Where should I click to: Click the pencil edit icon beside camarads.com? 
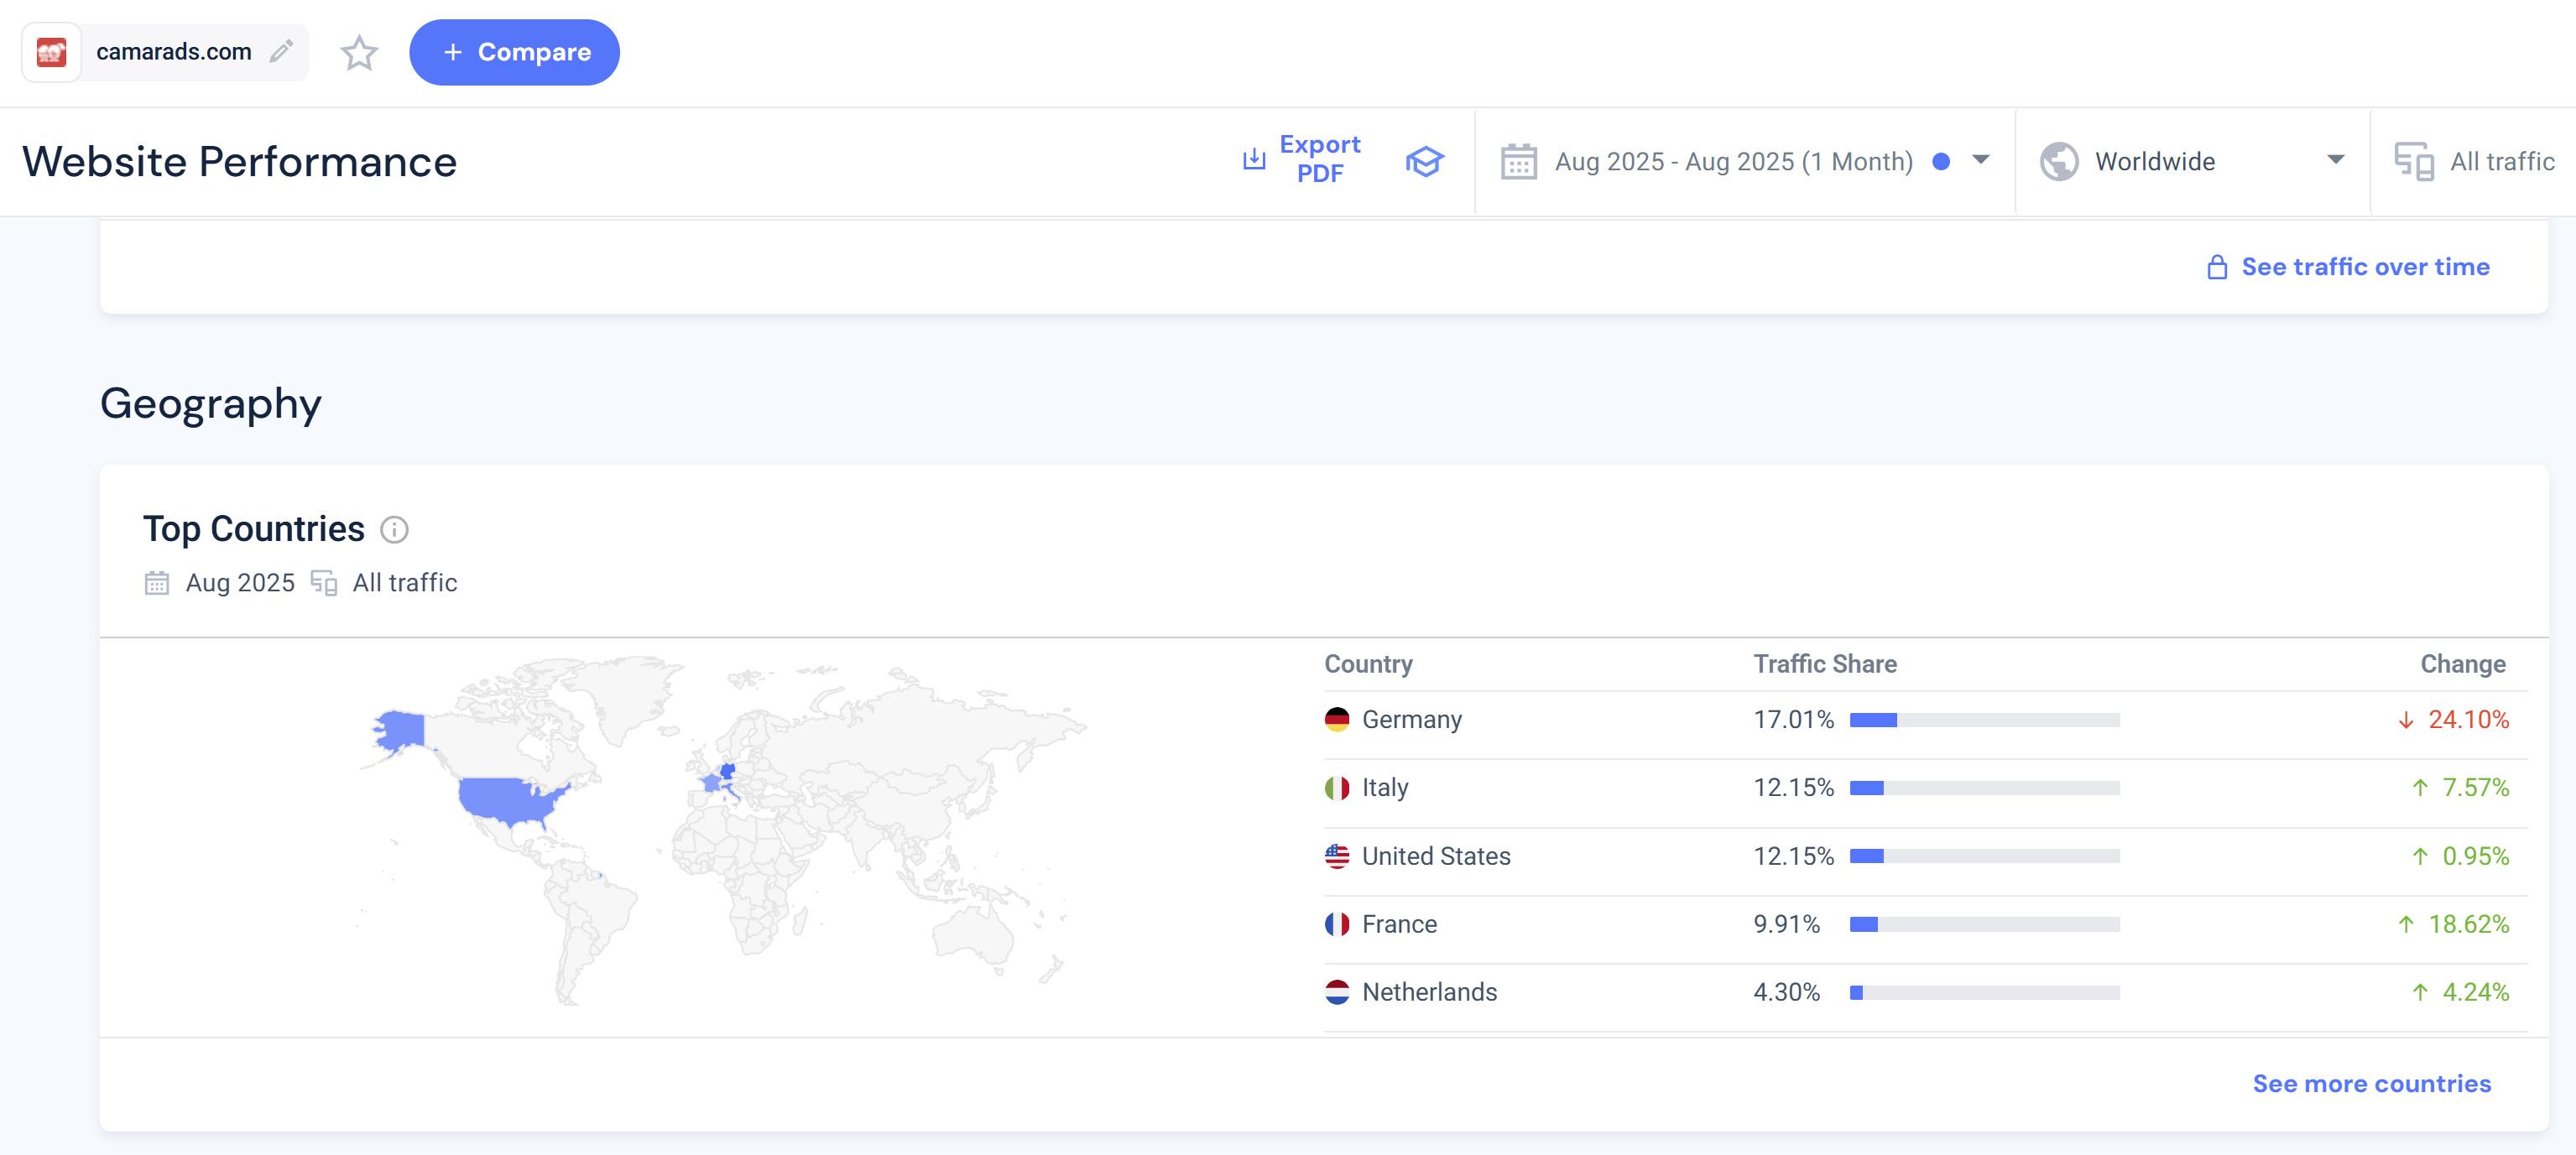click(282, 51)
